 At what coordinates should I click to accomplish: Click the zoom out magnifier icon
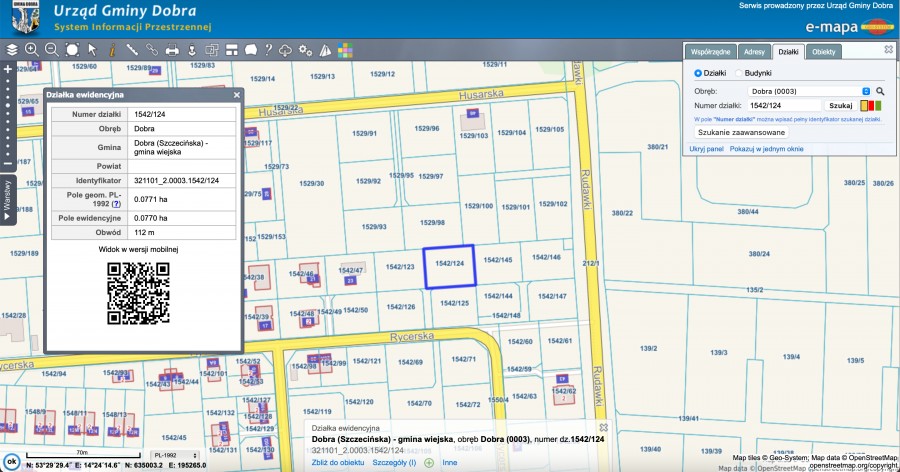[51, 49]
